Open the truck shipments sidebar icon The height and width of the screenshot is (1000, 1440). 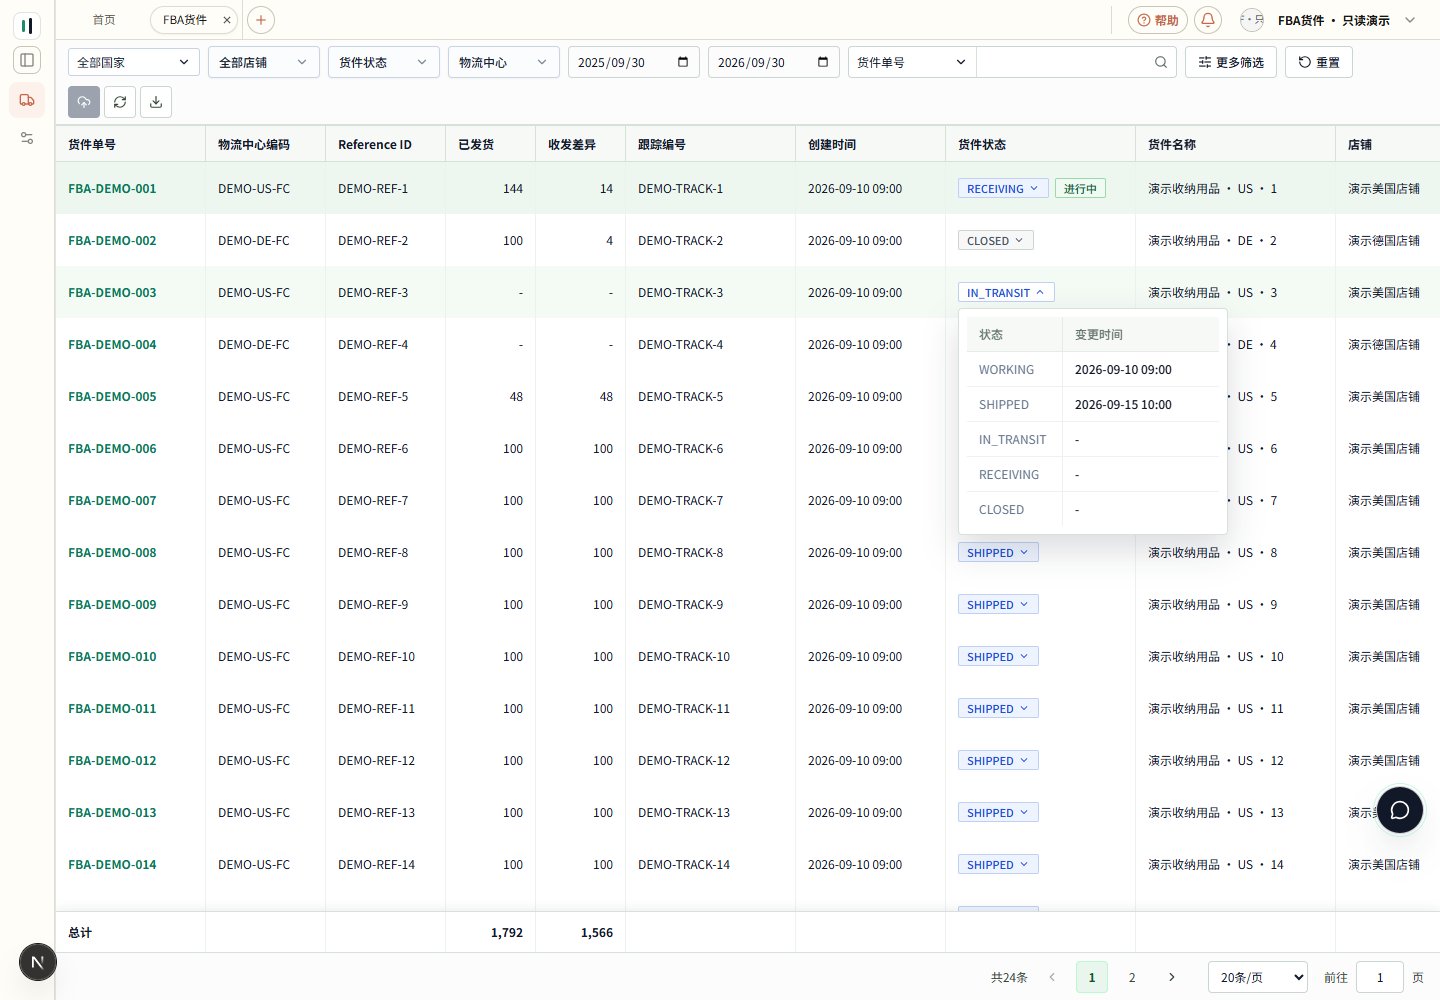click(x=27, y=100)
